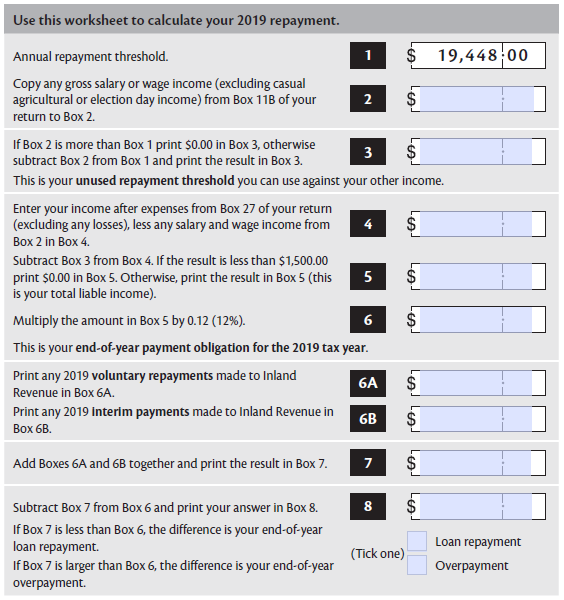Click the black number 8 box label

368,506
